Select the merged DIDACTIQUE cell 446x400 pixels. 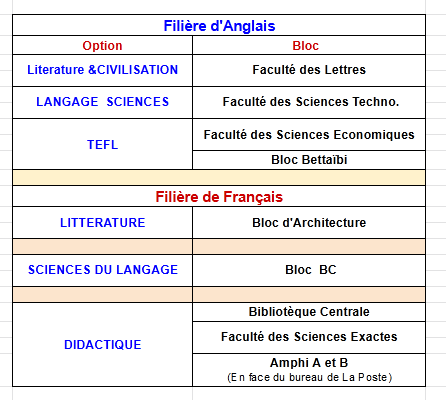point(102,344)
